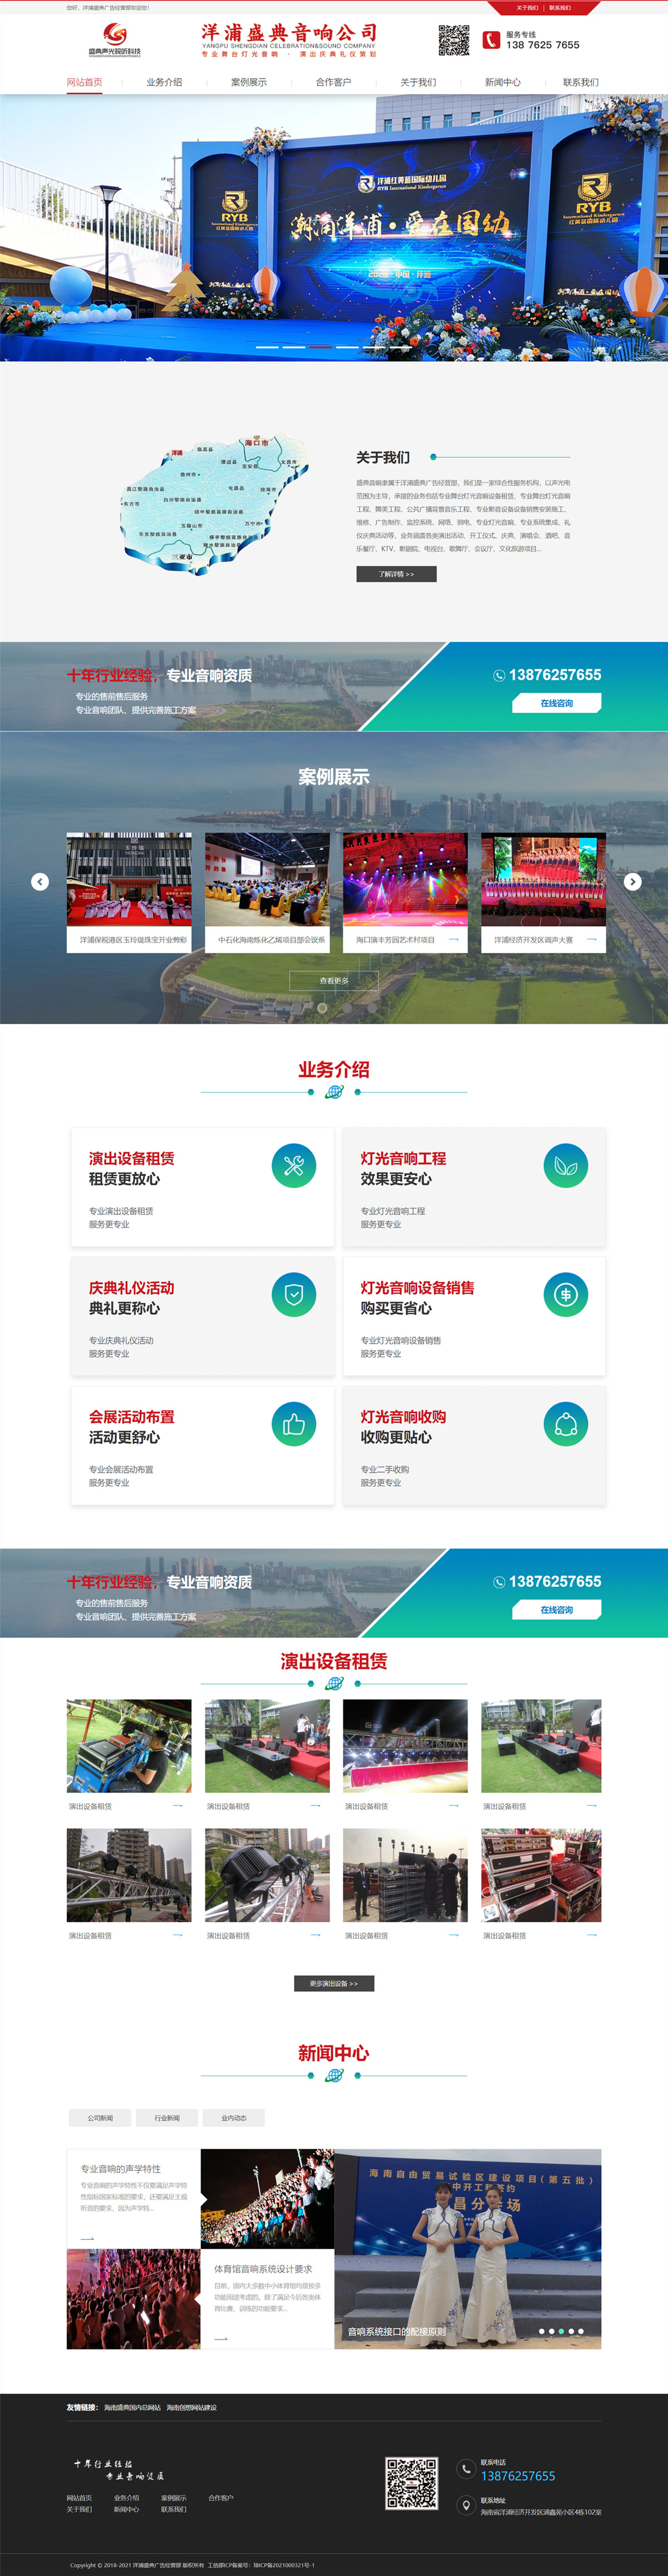The width and height of the screenshot is (668, 2576).
Task: Click the circular icon for 灯光音响收购
Action: point(565,1424)
